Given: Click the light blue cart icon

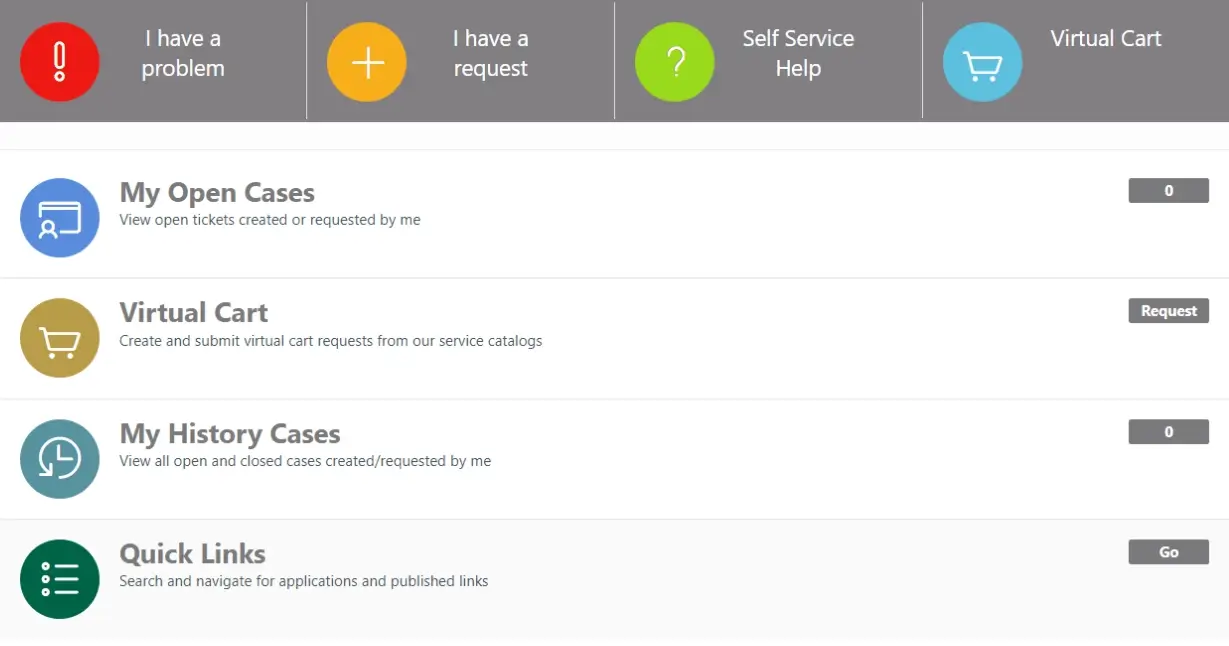Looking at the screenshot, I should (x=982, y=62).
